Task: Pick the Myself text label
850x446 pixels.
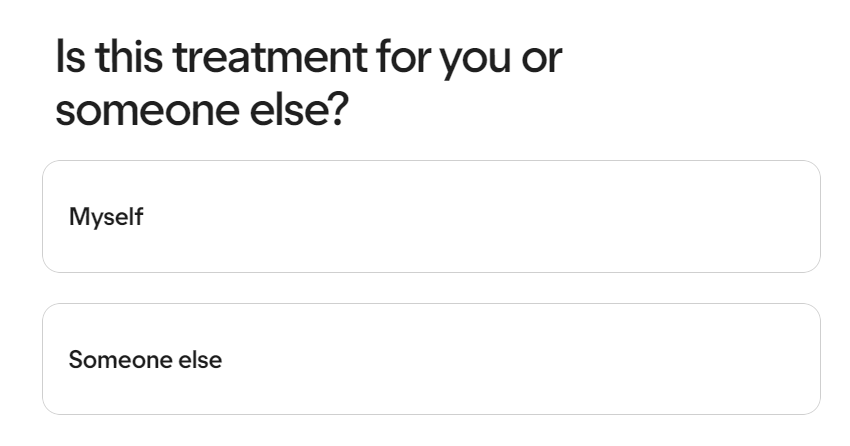Action: tap(106, 217)
